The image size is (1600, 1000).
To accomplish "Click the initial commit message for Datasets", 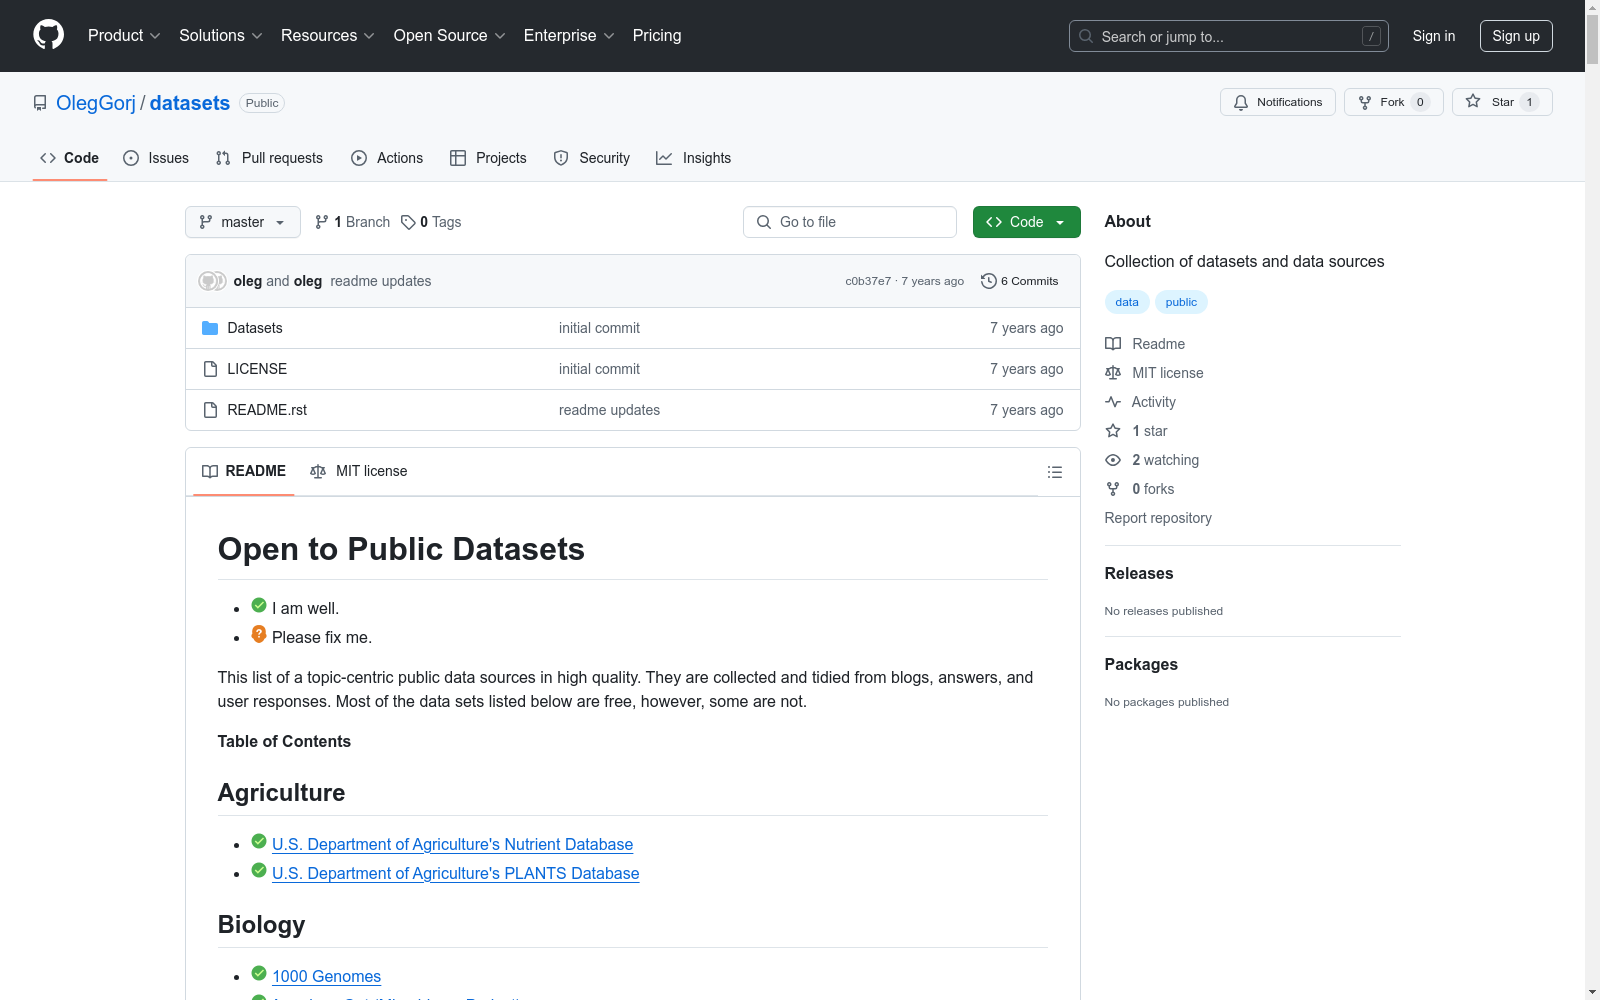I will pos(599,328).
